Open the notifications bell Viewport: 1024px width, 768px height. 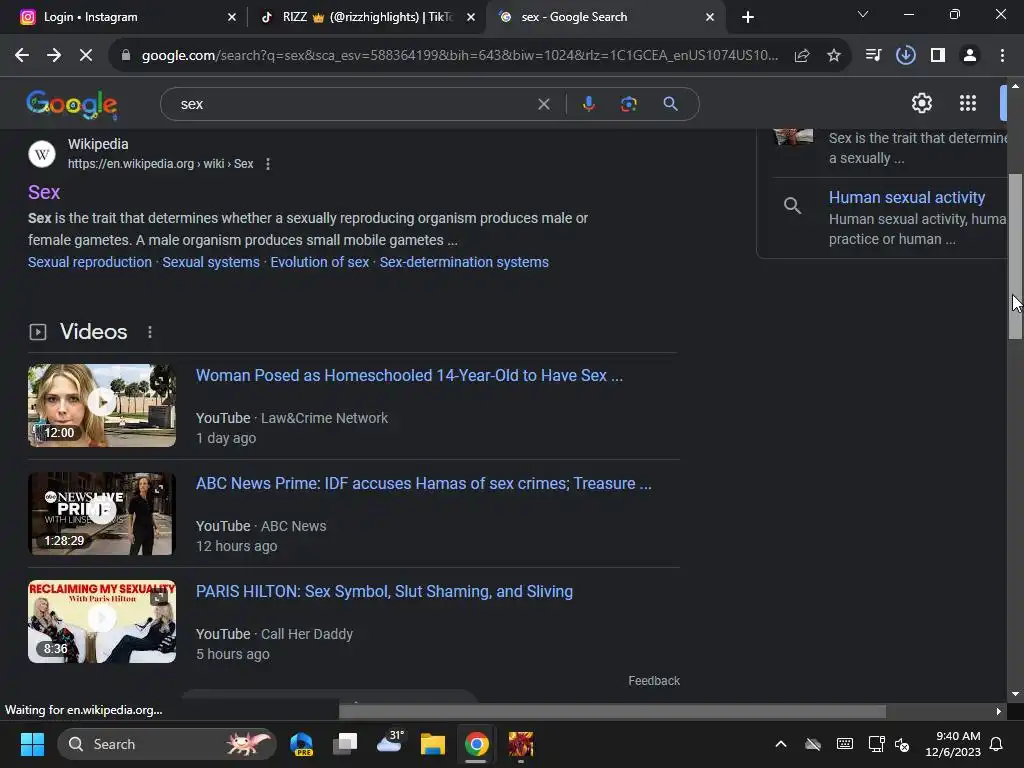tap(997, 744)
